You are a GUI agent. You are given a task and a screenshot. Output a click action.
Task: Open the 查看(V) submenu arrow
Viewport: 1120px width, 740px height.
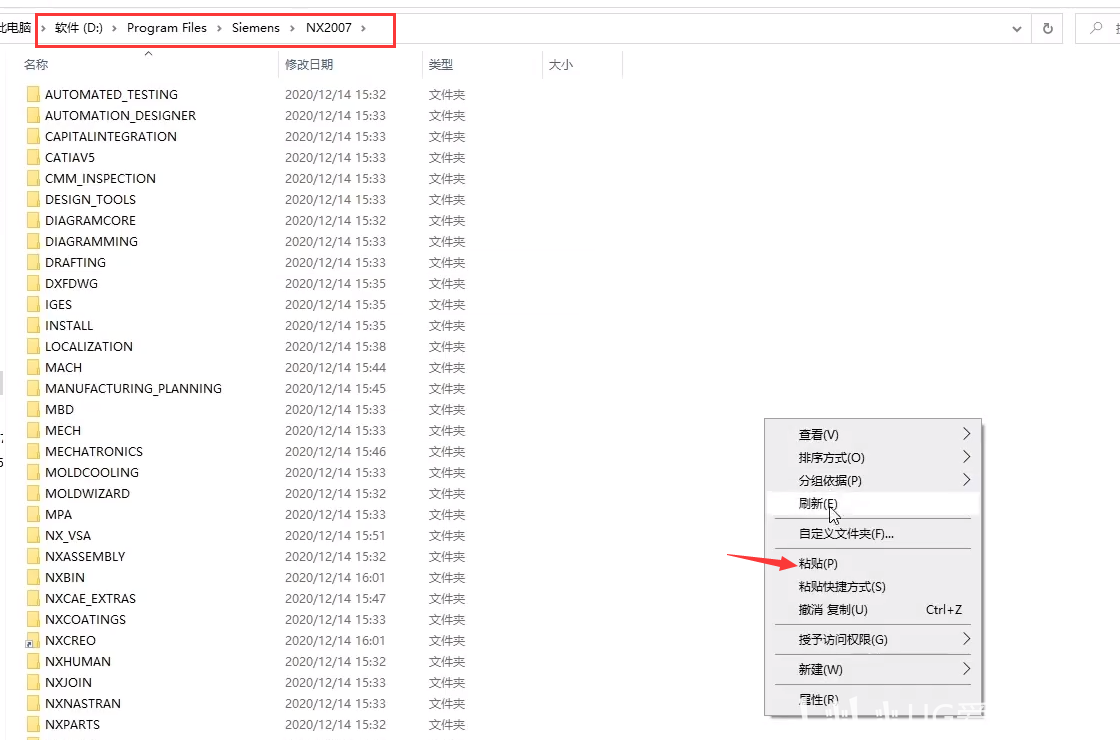coord(966,434)
